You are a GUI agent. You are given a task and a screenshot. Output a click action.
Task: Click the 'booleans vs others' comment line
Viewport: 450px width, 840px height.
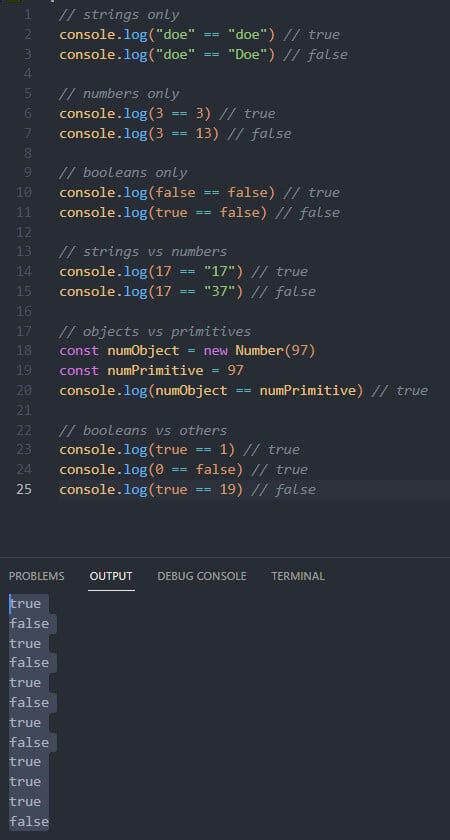tap(143, 430)
